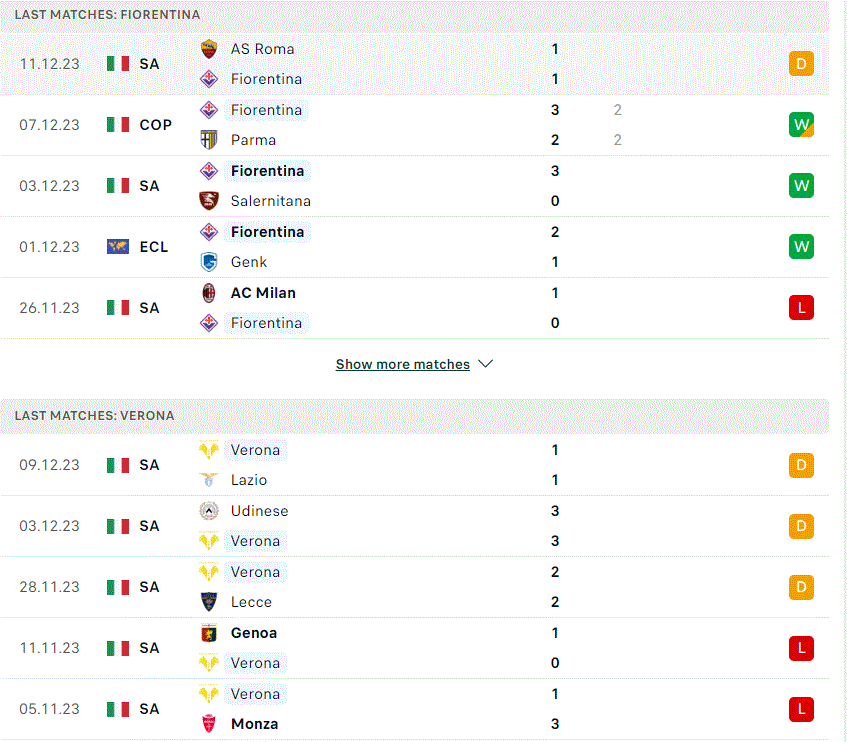Click the Genk team logo

point(209,262)
